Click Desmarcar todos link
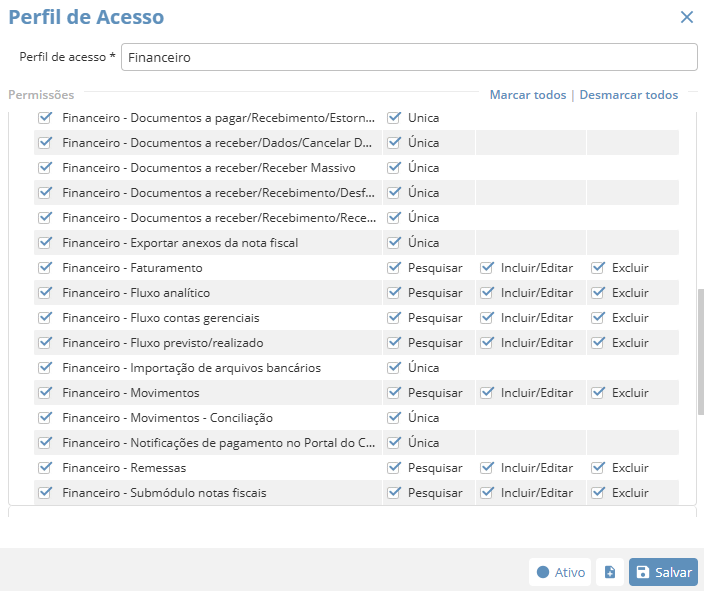The width and height of the screenshot is (704, 591). 628,95
